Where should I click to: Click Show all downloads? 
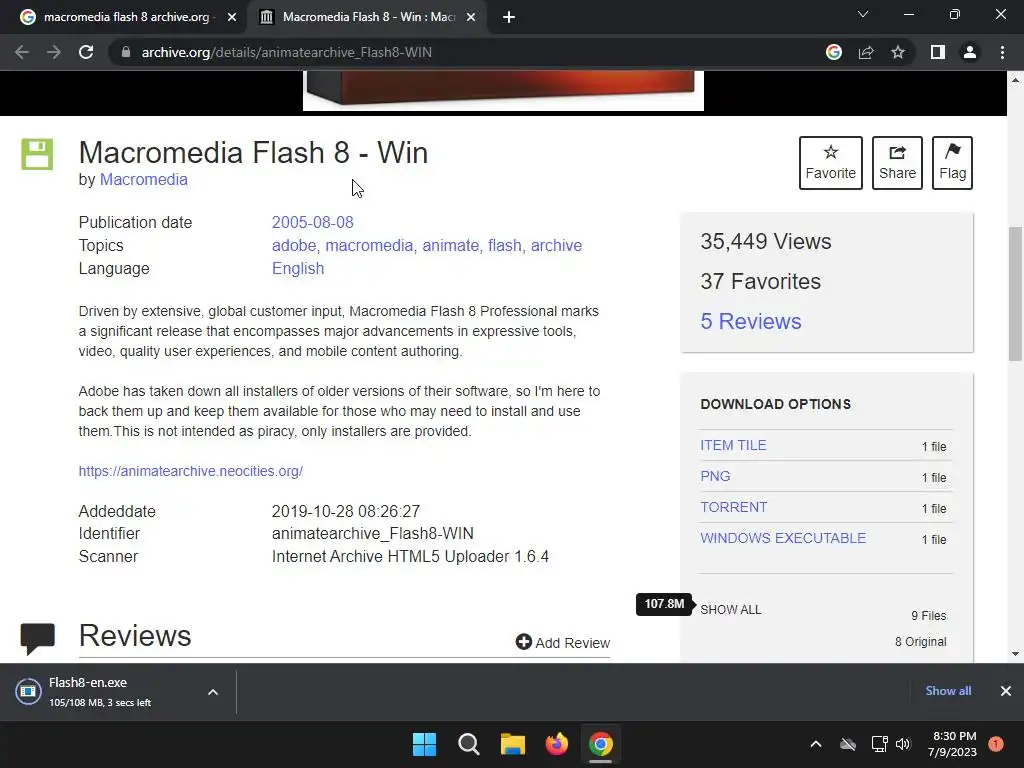click(948, 691)
